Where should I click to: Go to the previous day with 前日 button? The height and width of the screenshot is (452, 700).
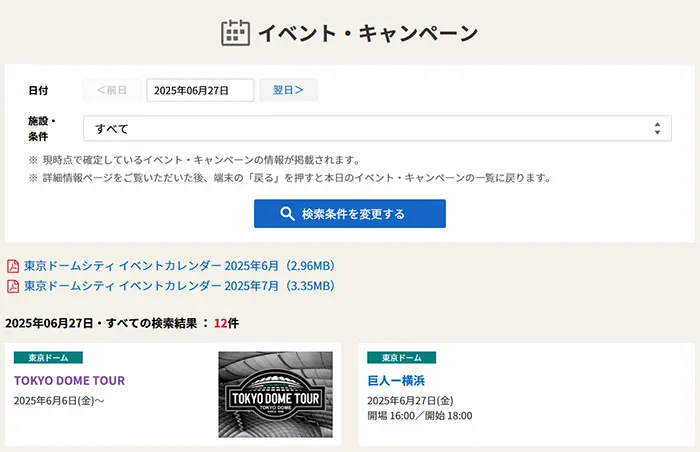112,90
